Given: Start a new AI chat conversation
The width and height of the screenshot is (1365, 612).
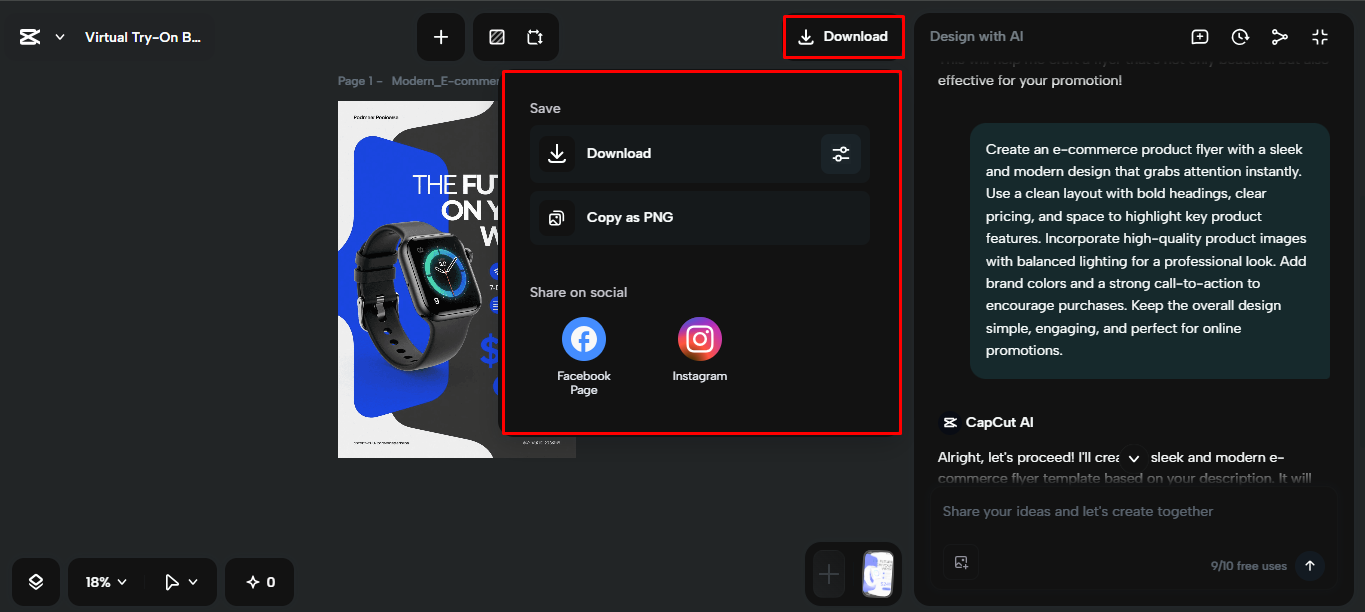Looking at the screenshot, I should (x=1199, y=36).
